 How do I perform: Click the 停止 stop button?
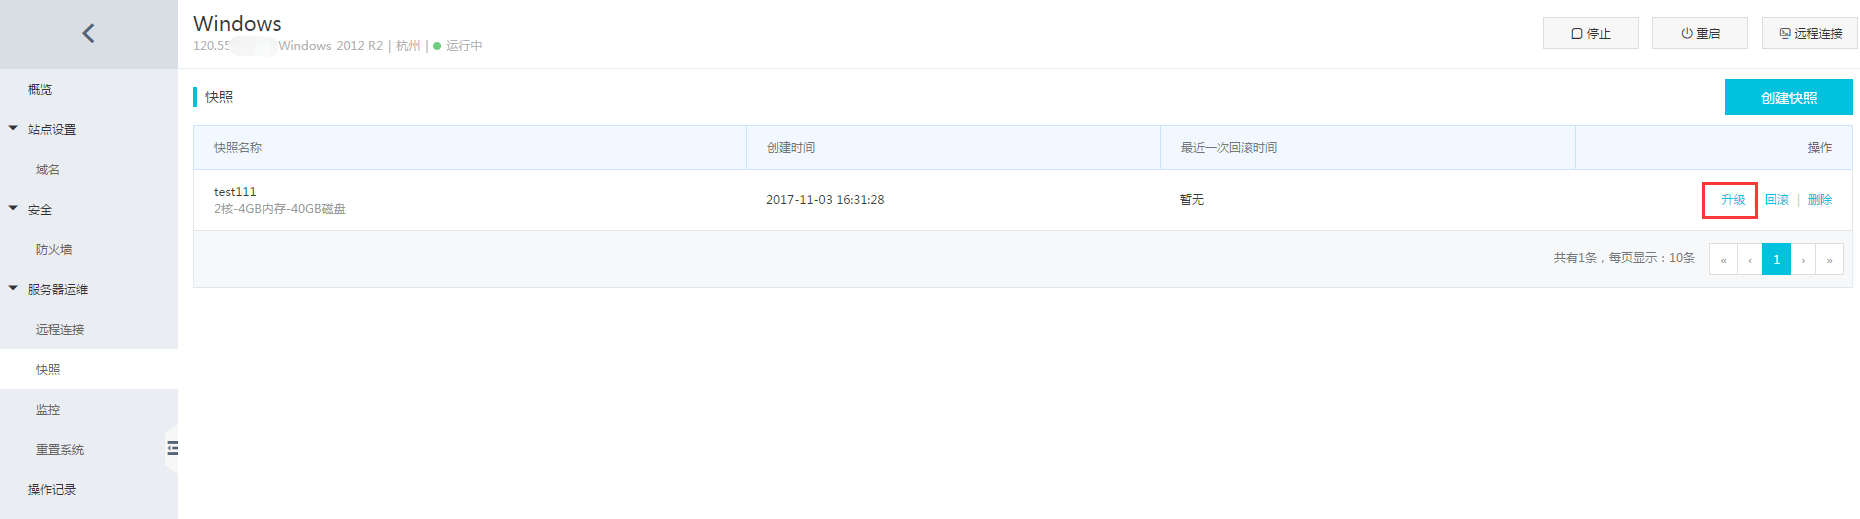pos(1590,33)
